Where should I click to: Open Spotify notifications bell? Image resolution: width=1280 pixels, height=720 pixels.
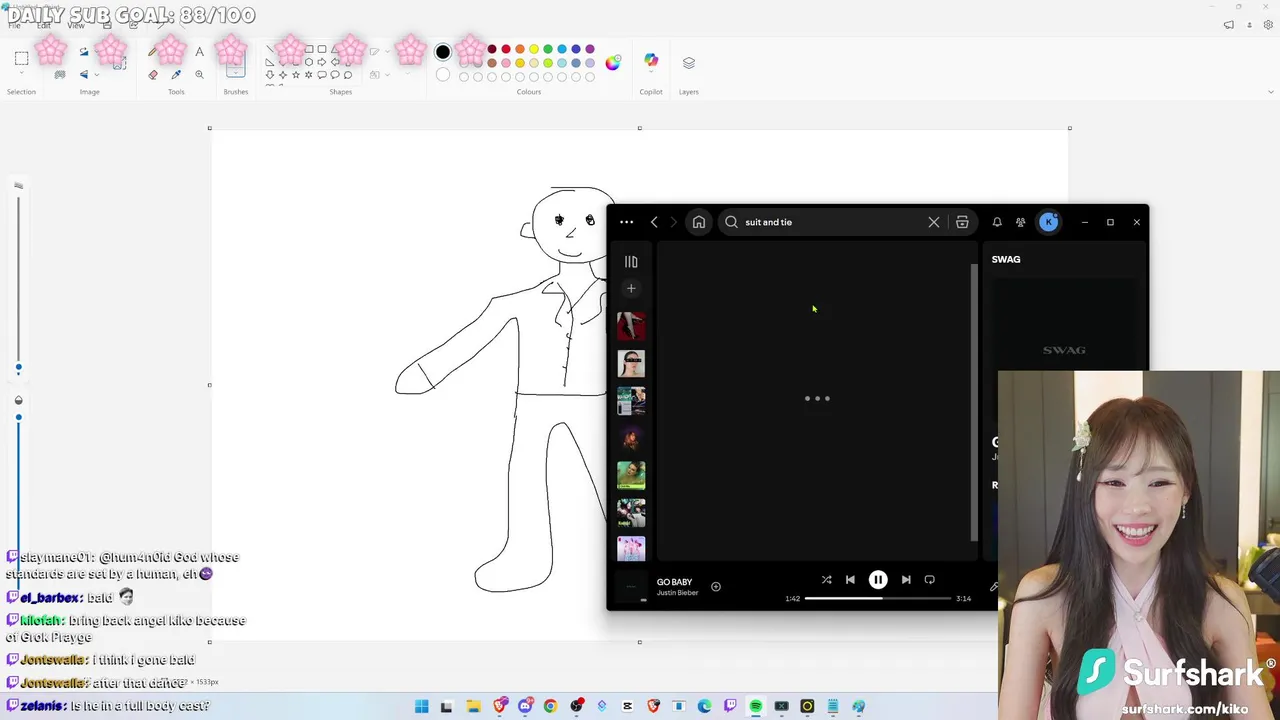pos(997,222)
